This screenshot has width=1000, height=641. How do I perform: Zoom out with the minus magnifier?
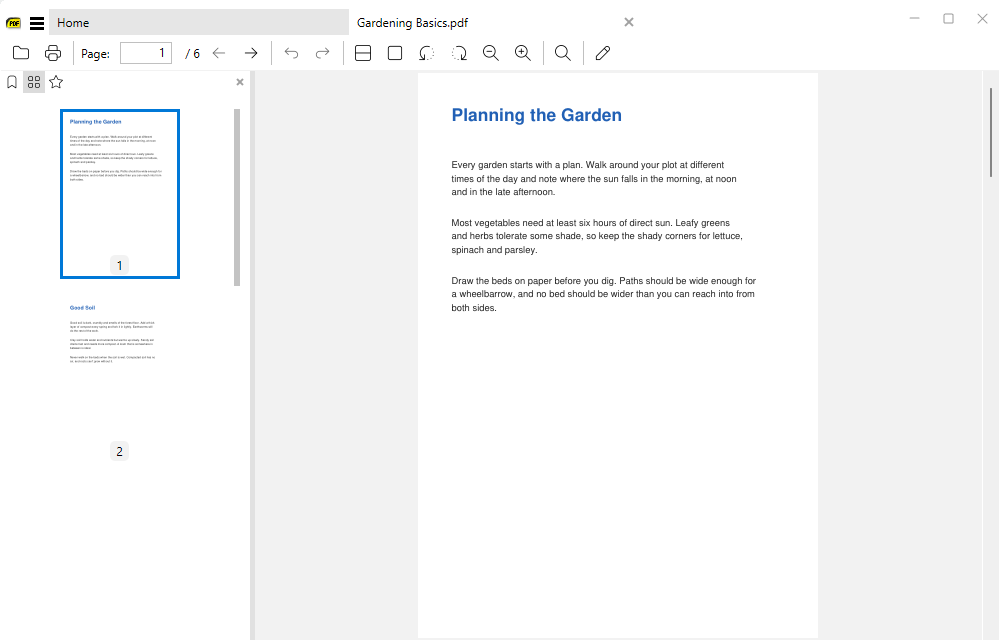click(491, 53)
